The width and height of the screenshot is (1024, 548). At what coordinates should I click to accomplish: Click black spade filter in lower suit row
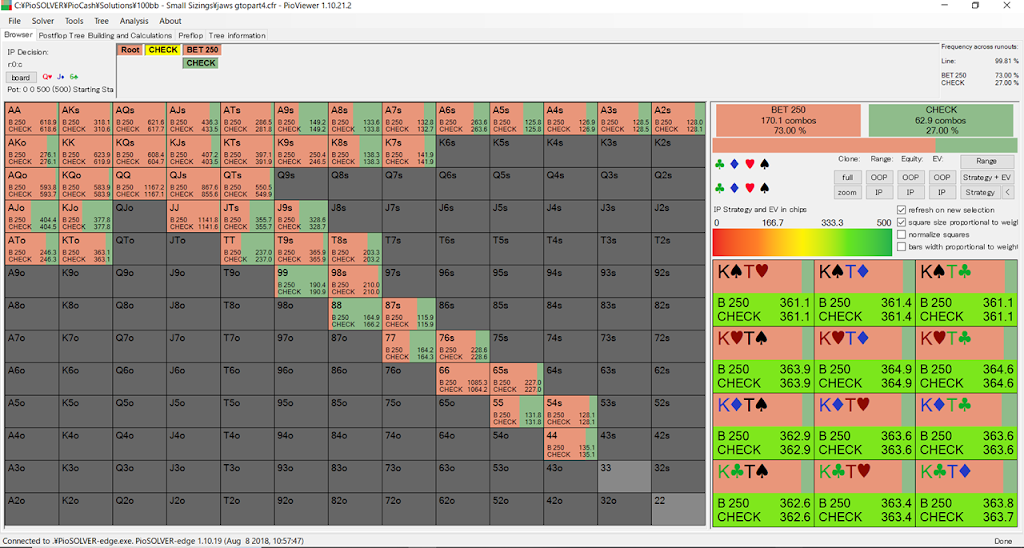[765, 188]
